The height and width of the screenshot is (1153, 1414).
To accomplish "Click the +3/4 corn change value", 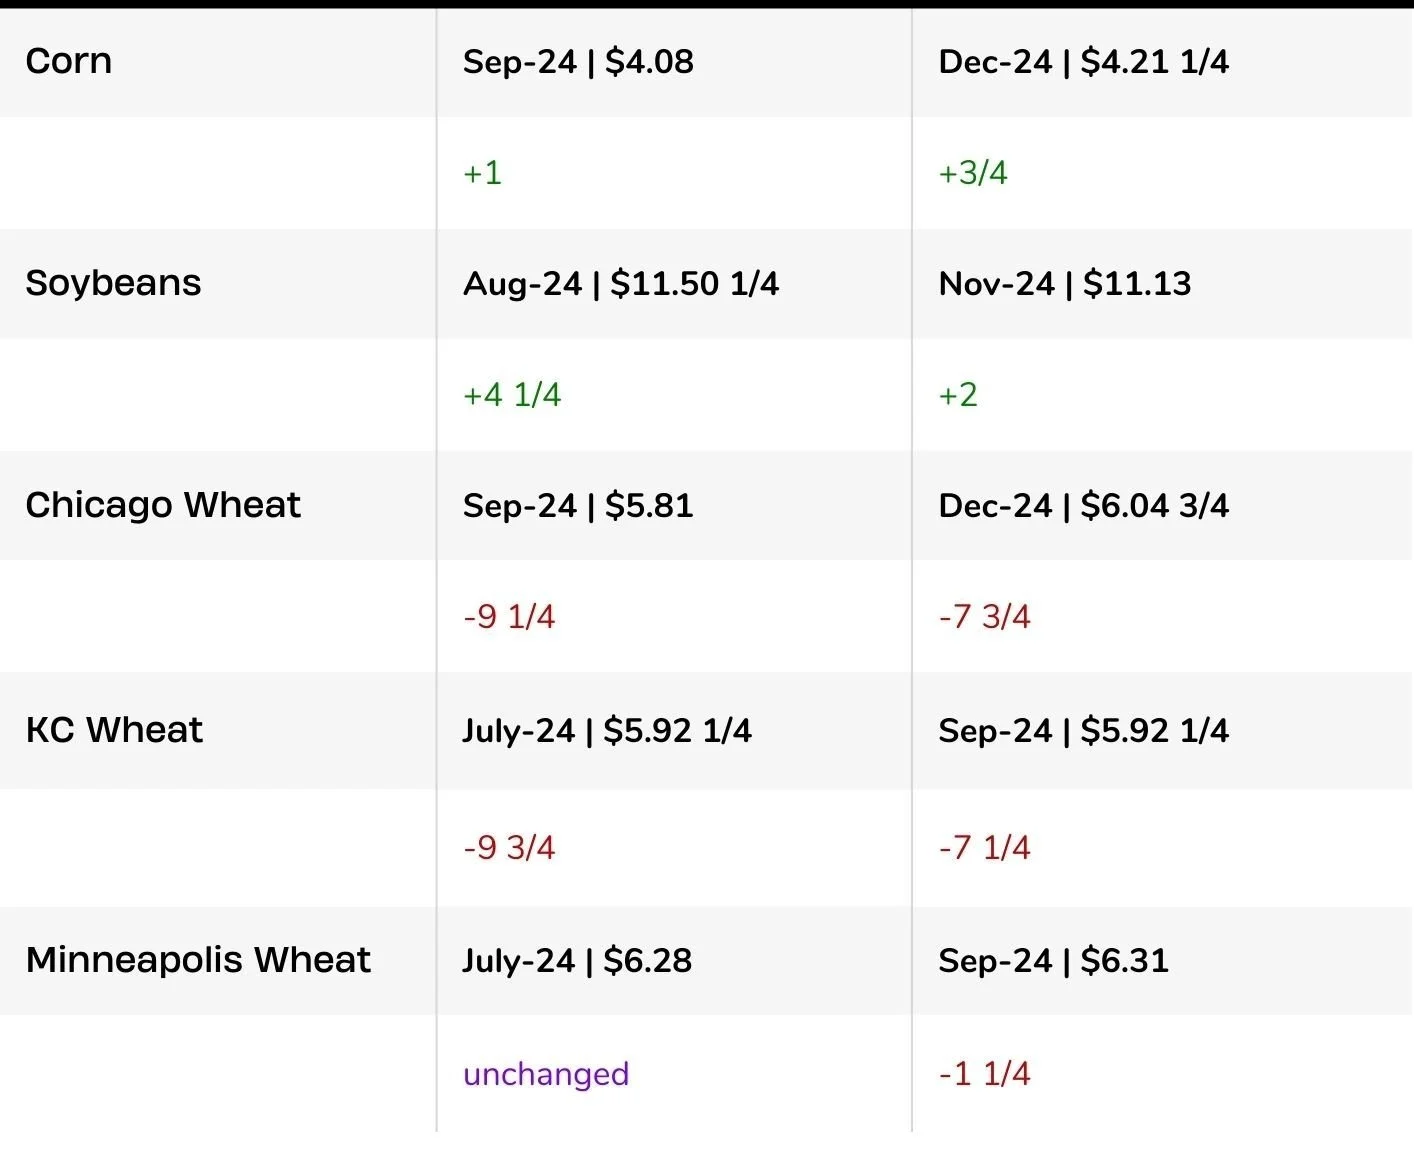I will tap(972, 173).
